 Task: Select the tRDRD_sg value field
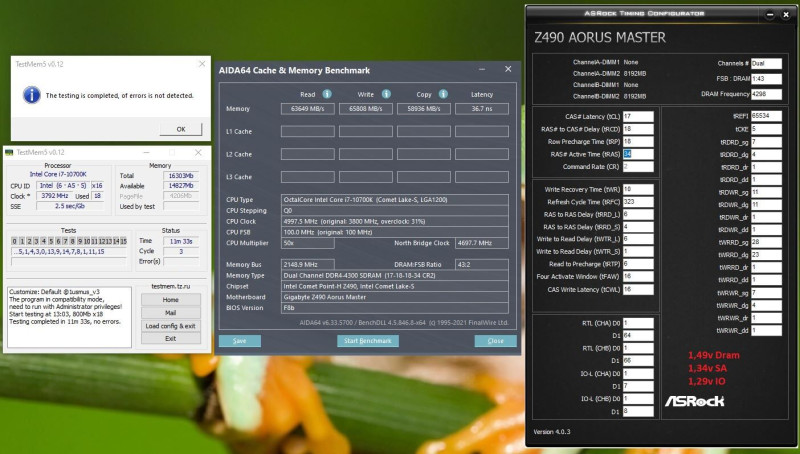point(766,142)
